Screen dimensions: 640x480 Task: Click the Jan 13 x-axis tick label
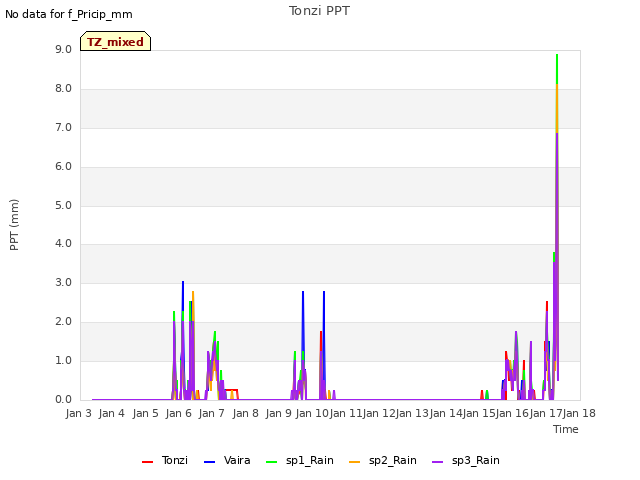pyautogui.click(x=412, y=413)
